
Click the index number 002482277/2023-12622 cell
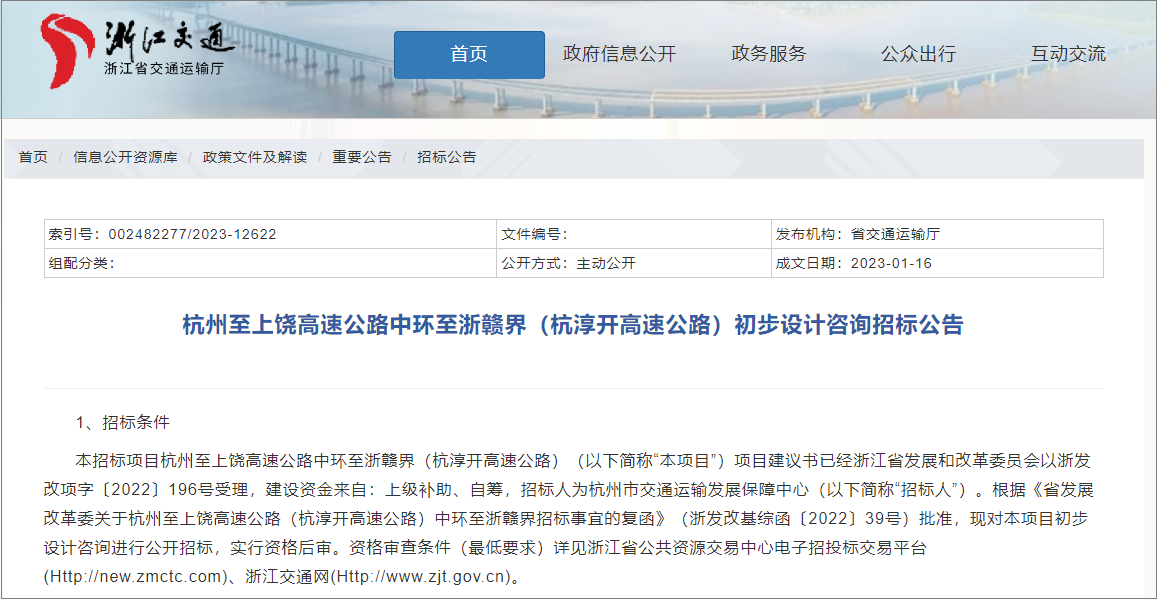point(163,234)
